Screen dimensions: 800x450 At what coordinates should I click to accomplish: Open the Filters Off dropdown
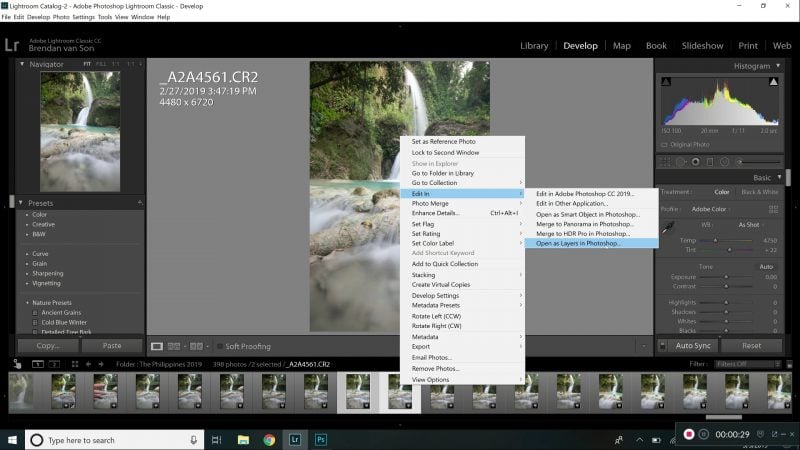747,364
